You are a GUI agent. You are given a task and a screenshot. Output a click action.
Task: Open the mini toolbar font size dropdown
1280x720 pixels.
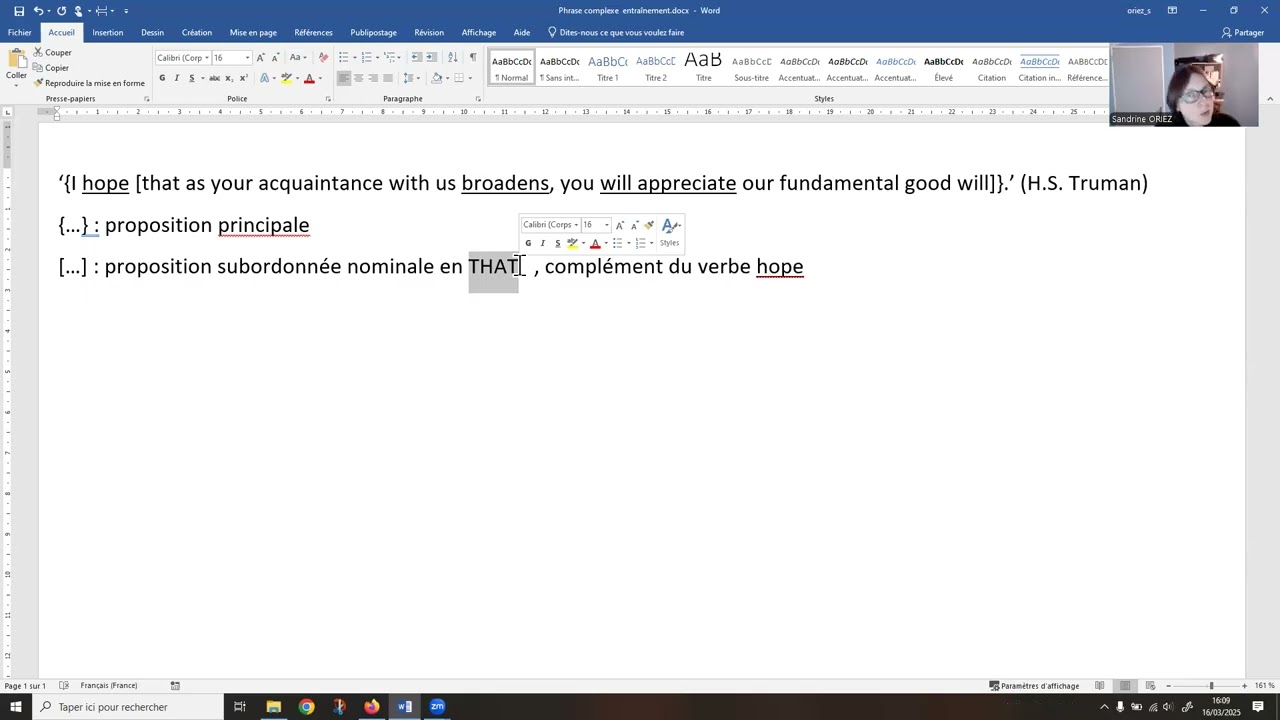606,225
